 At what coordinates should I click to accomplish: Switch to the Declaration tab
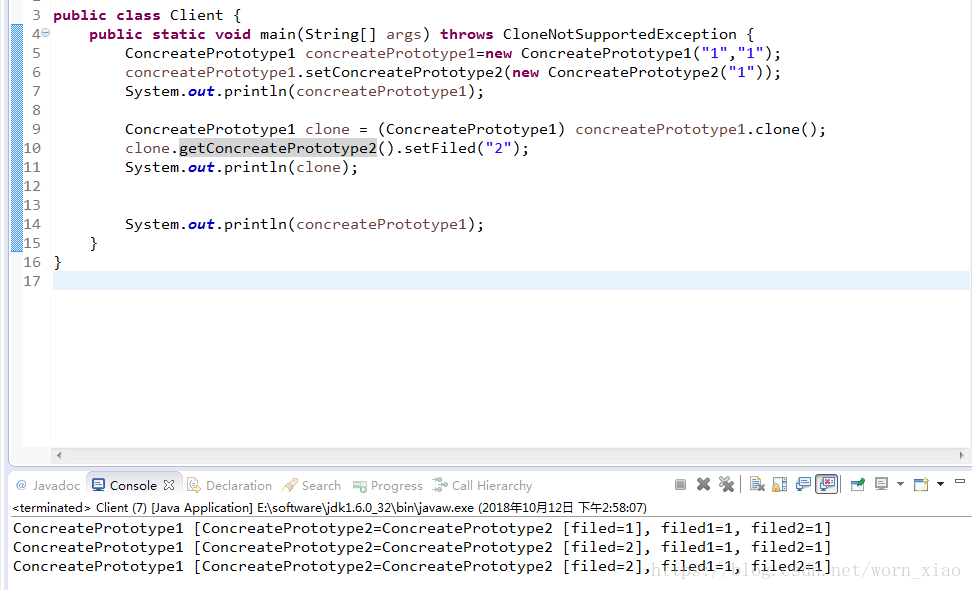pos(229,485)
